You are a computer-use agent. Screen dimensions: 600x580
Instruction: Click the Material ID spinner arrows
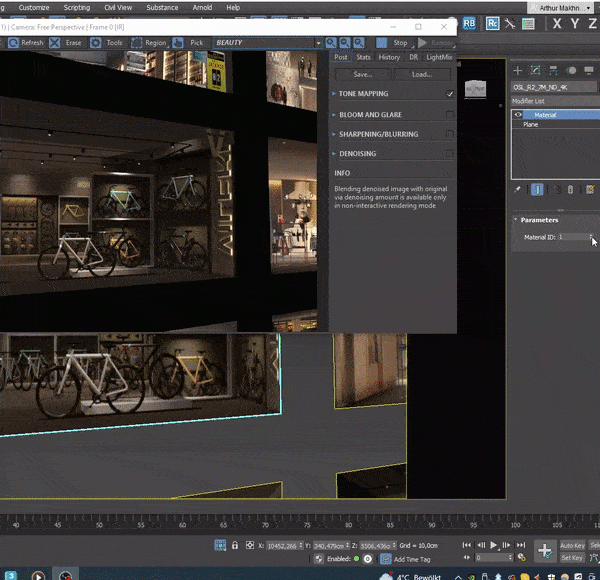click(591, 237)
